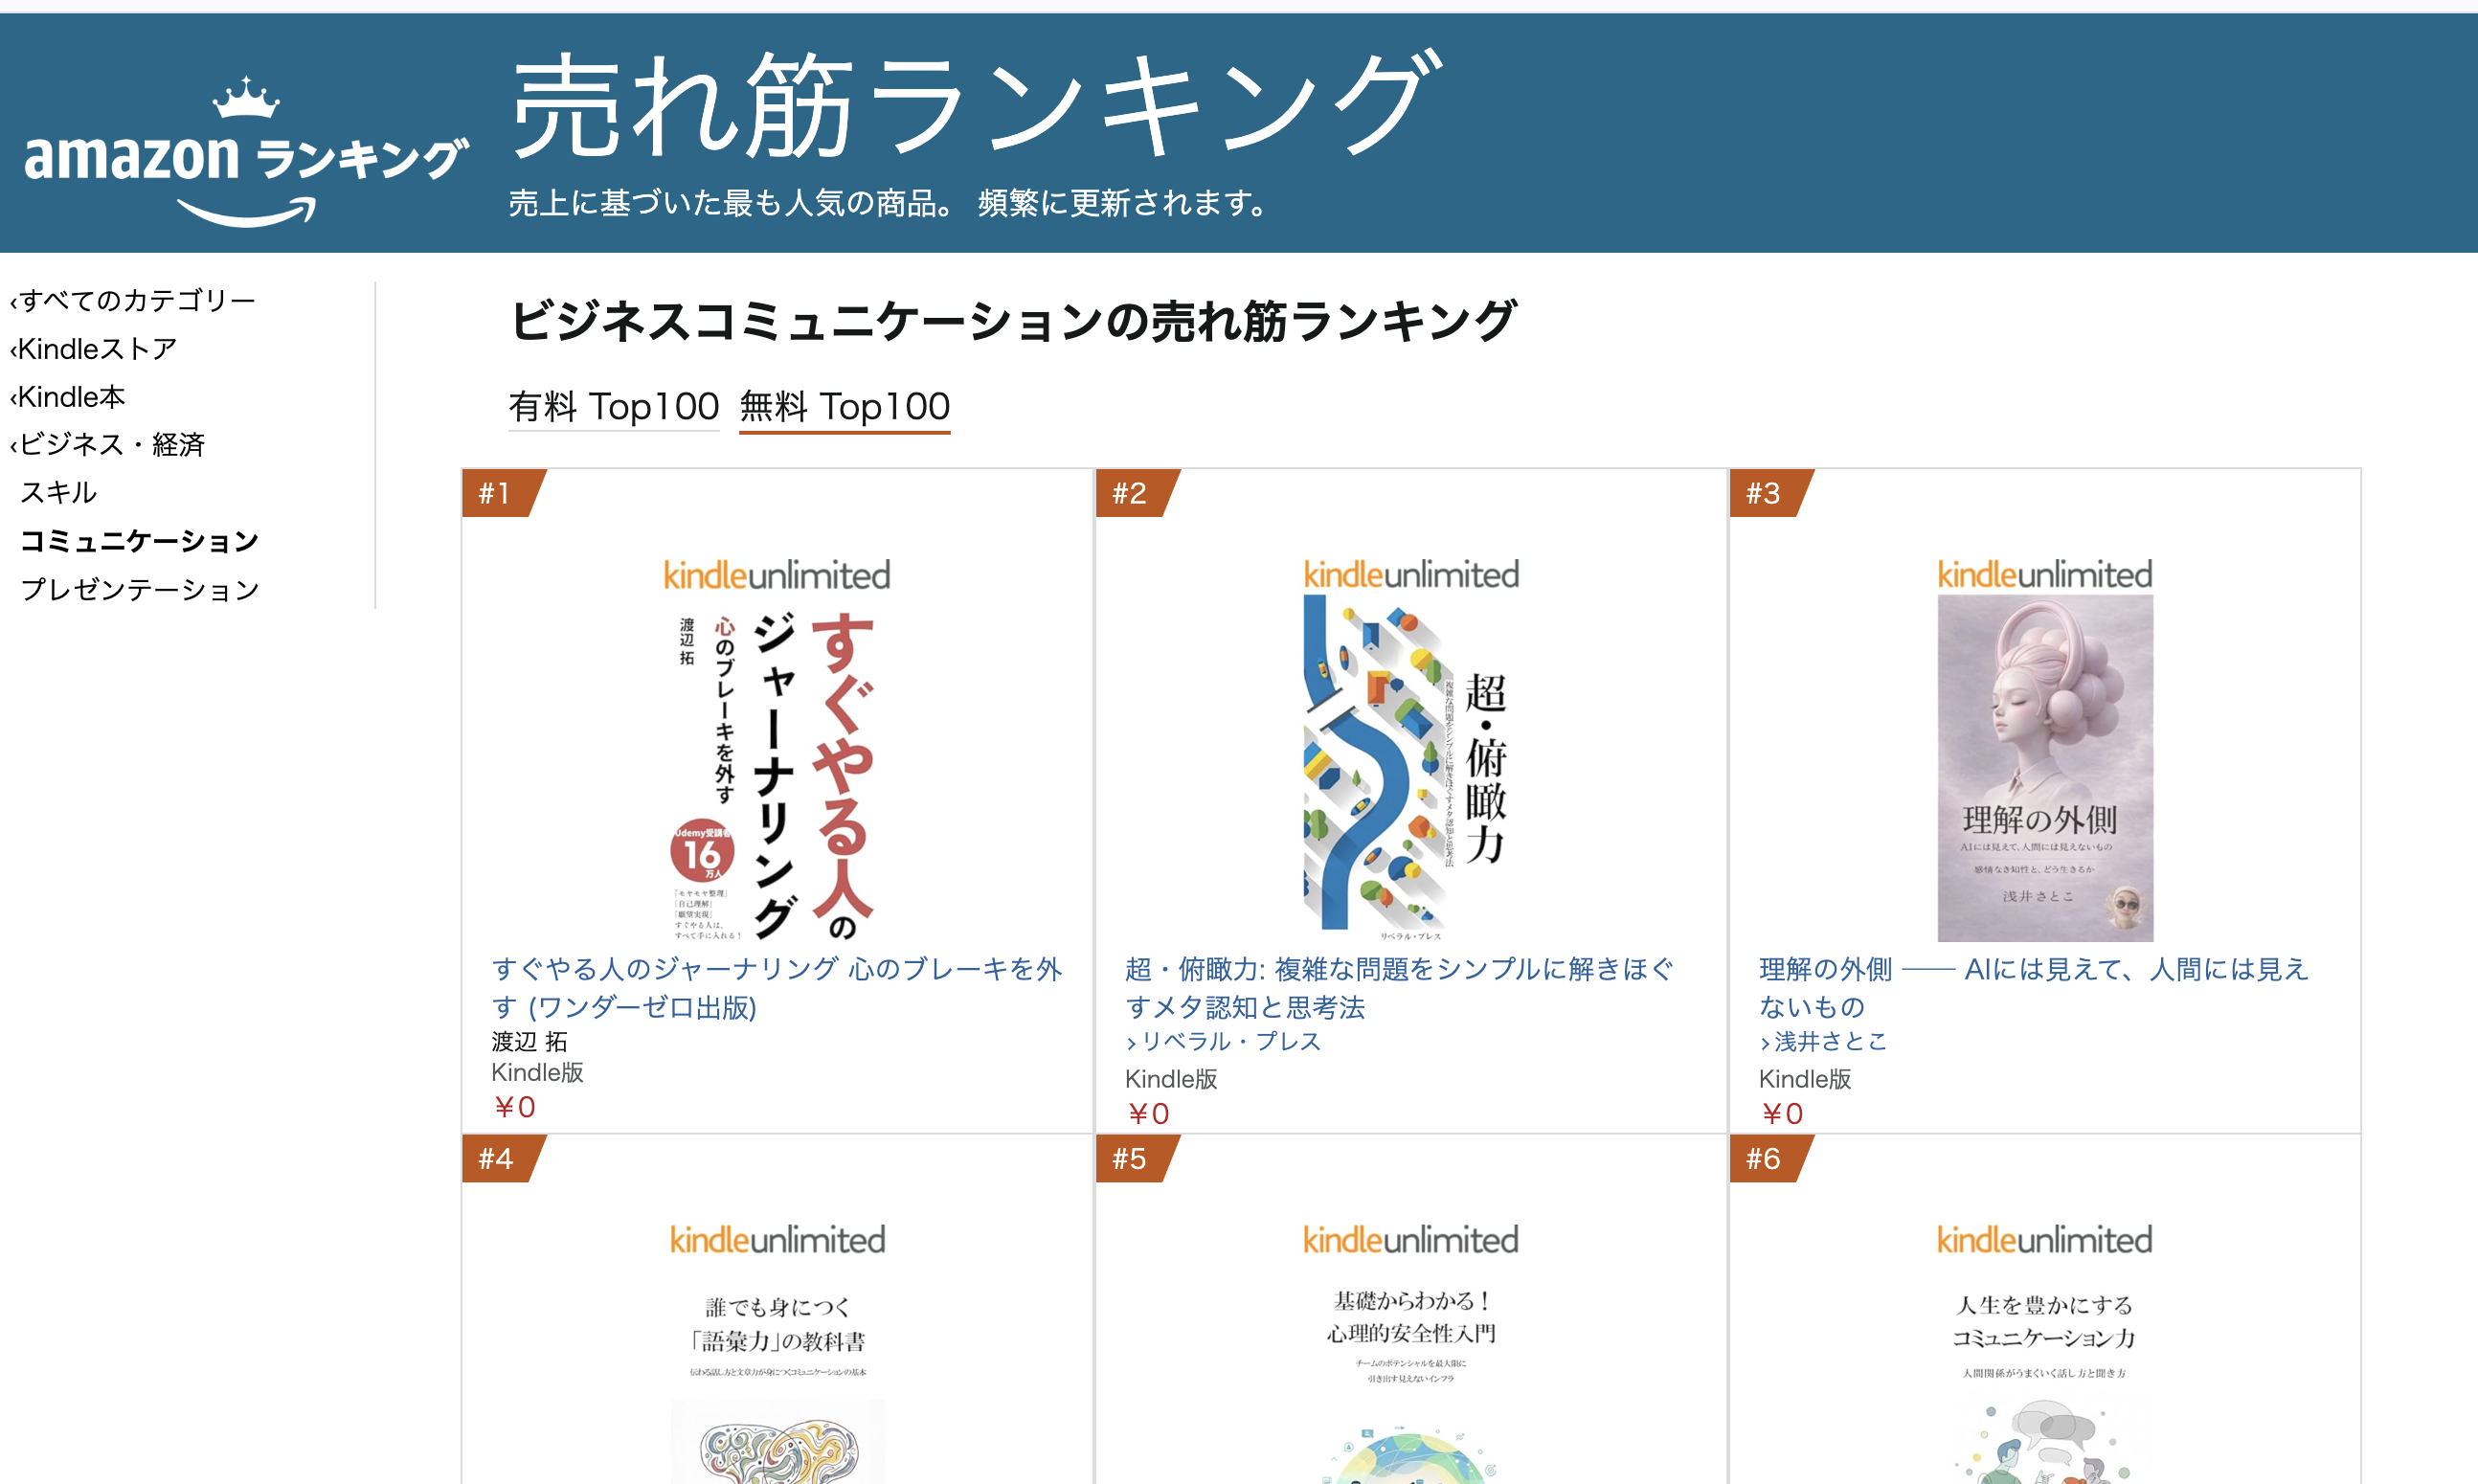Open author link 浅井さとこ
The image size is (2478, 1484).
1823,1041
